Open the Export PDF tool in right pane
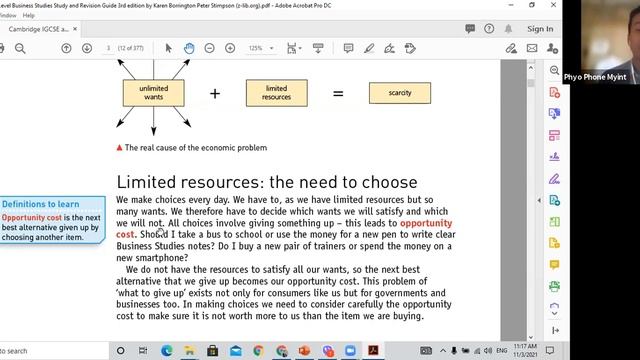The width and height of the screenshot is (640, 360). [554, 113]
